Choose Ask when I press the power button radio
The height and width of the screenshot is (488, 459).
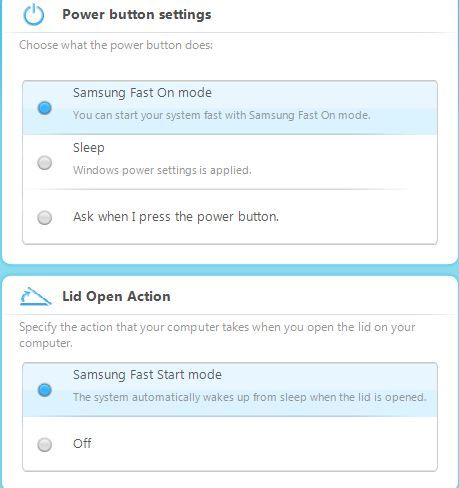[x=44, y=218]
